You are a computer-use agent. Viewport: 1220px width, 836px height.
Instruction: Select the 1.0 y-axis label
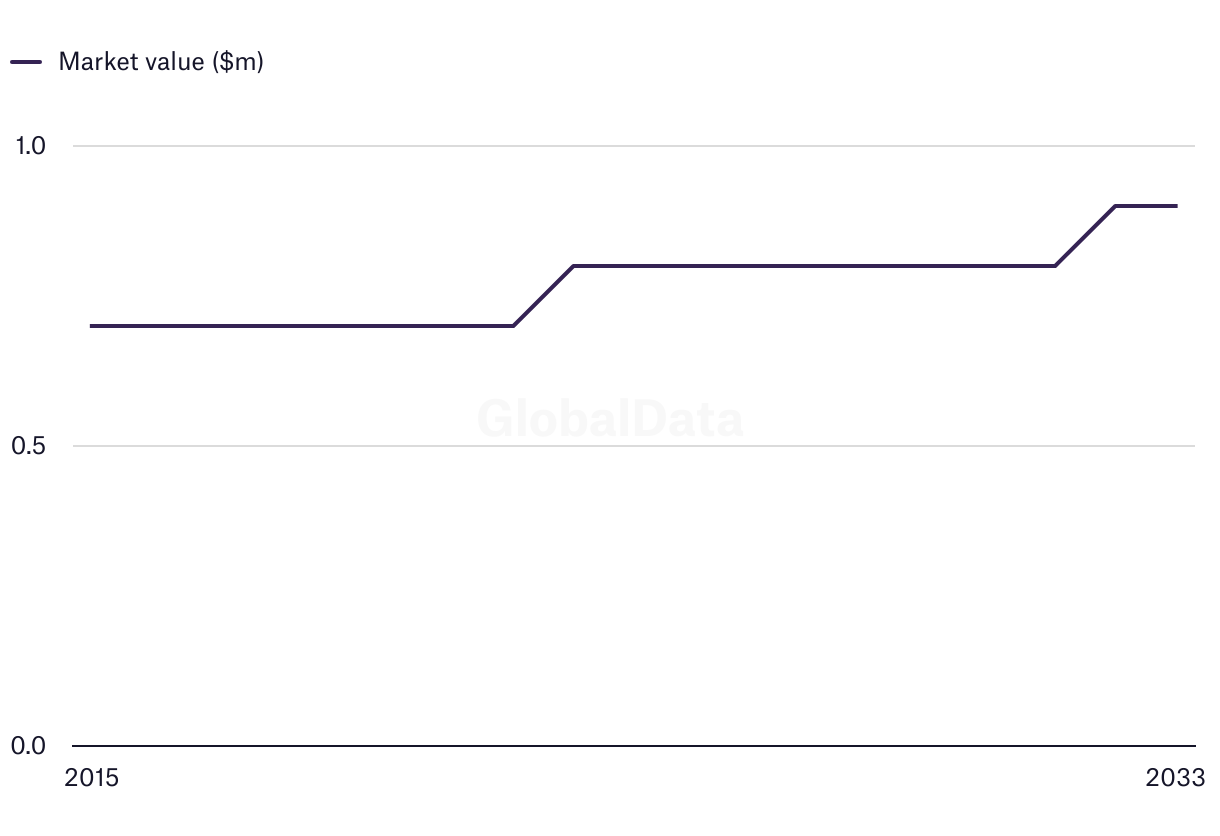pos(30,146)
